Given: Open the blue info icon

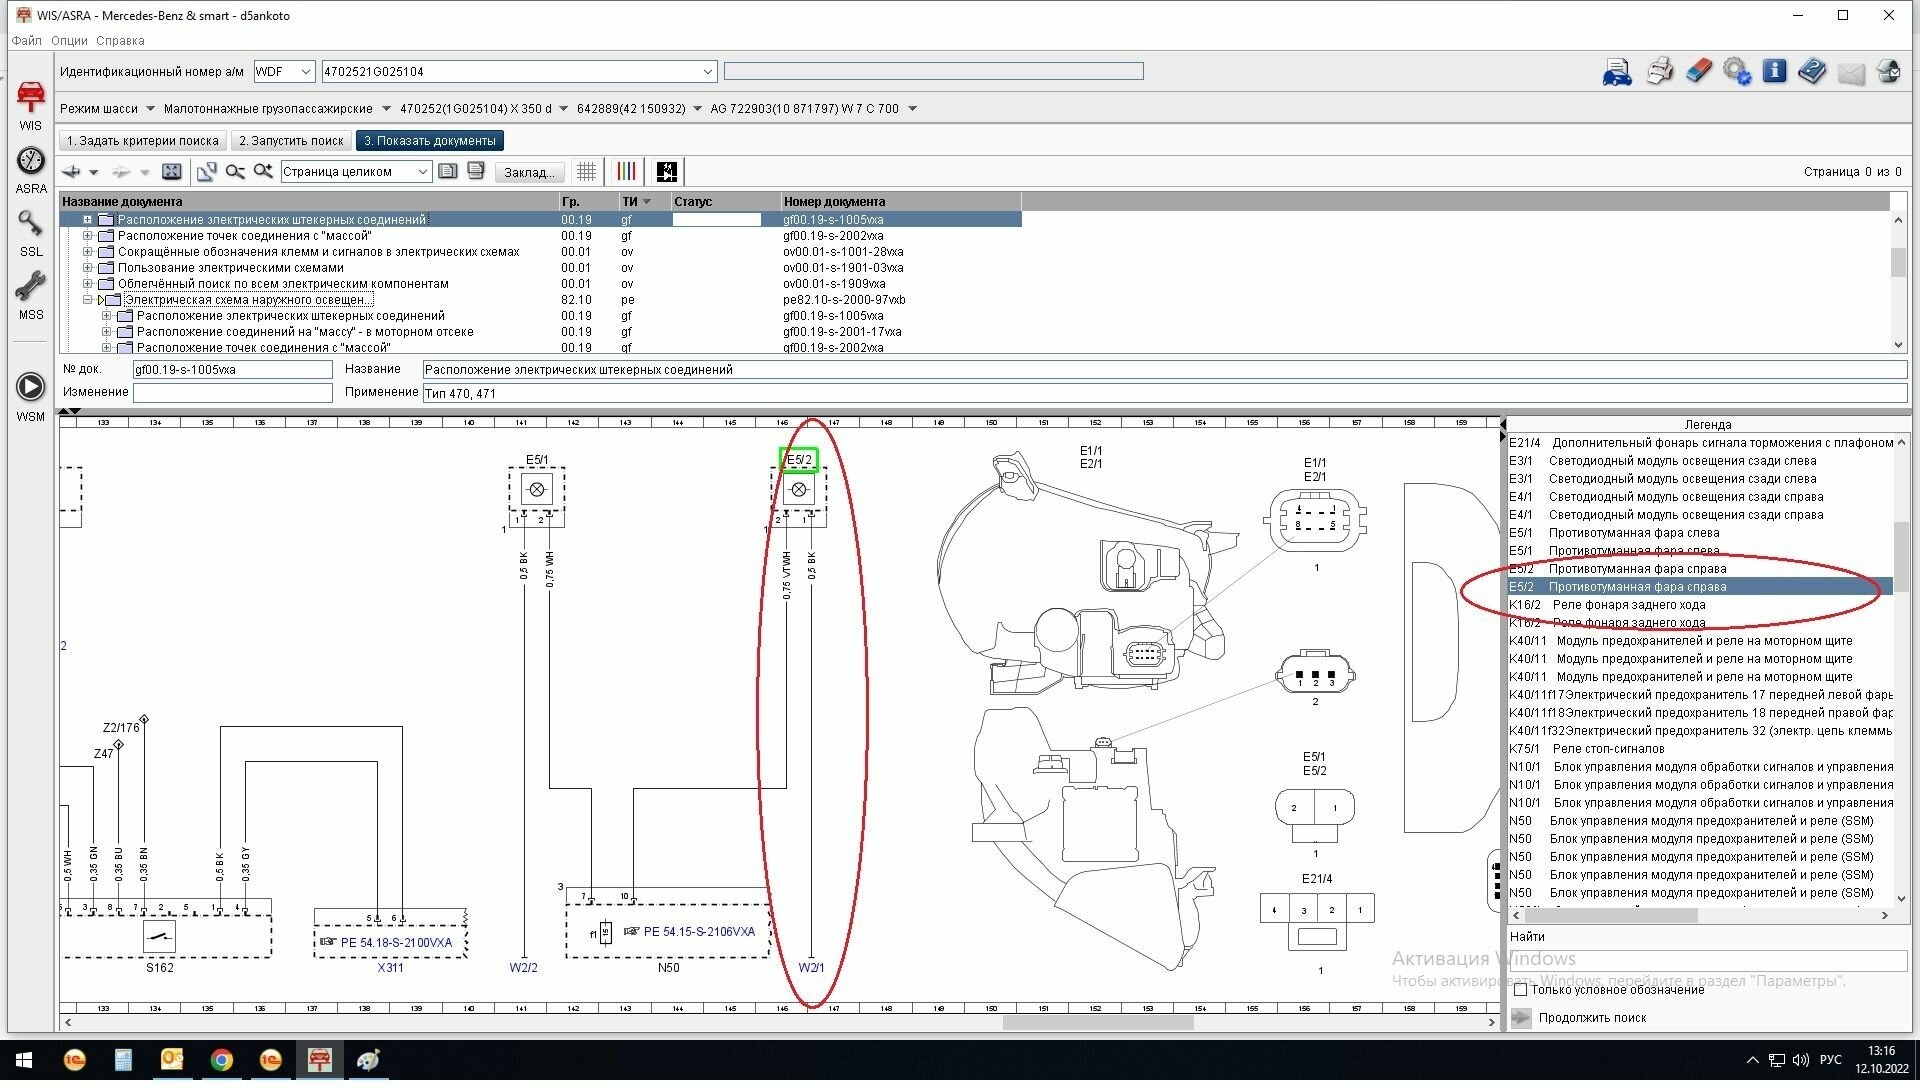Looking at the screenshot, I should [1774, 71].
